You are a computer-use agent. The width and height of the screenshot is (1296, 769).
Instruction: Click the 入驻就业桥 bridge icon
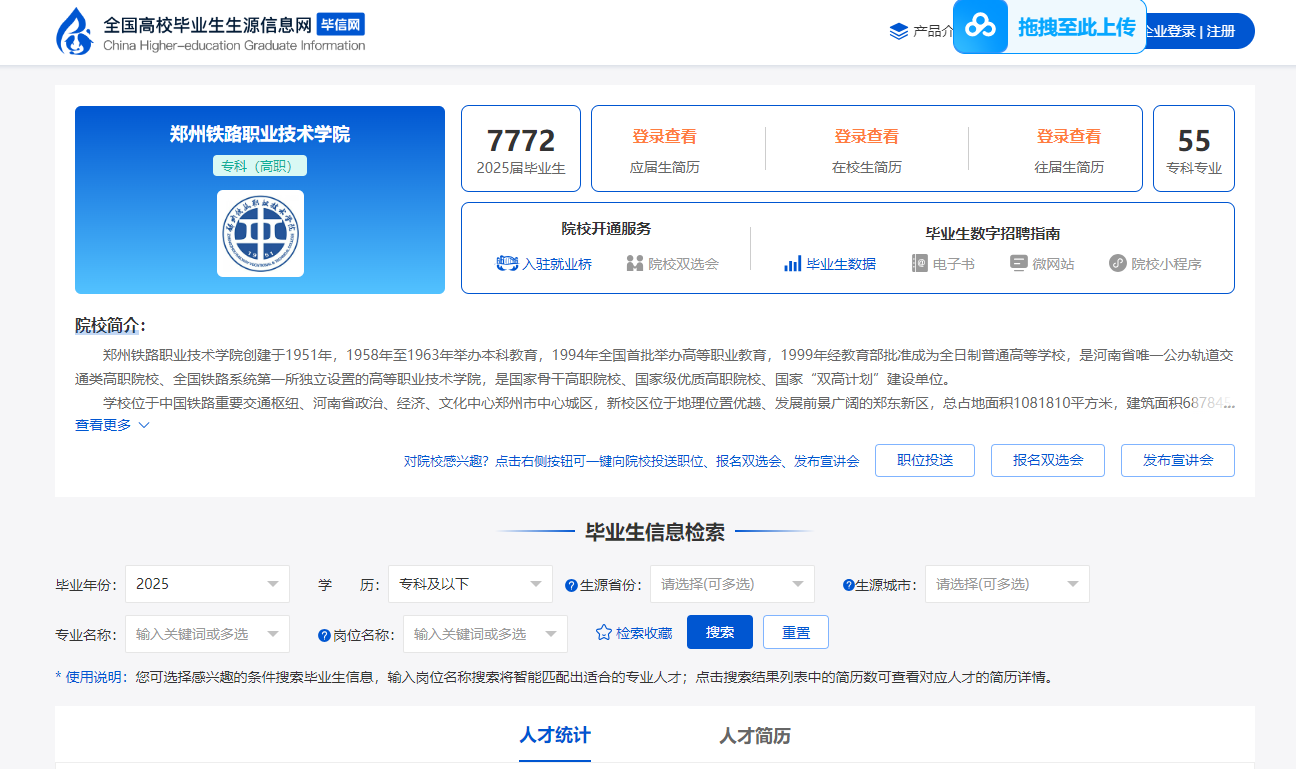507,264
